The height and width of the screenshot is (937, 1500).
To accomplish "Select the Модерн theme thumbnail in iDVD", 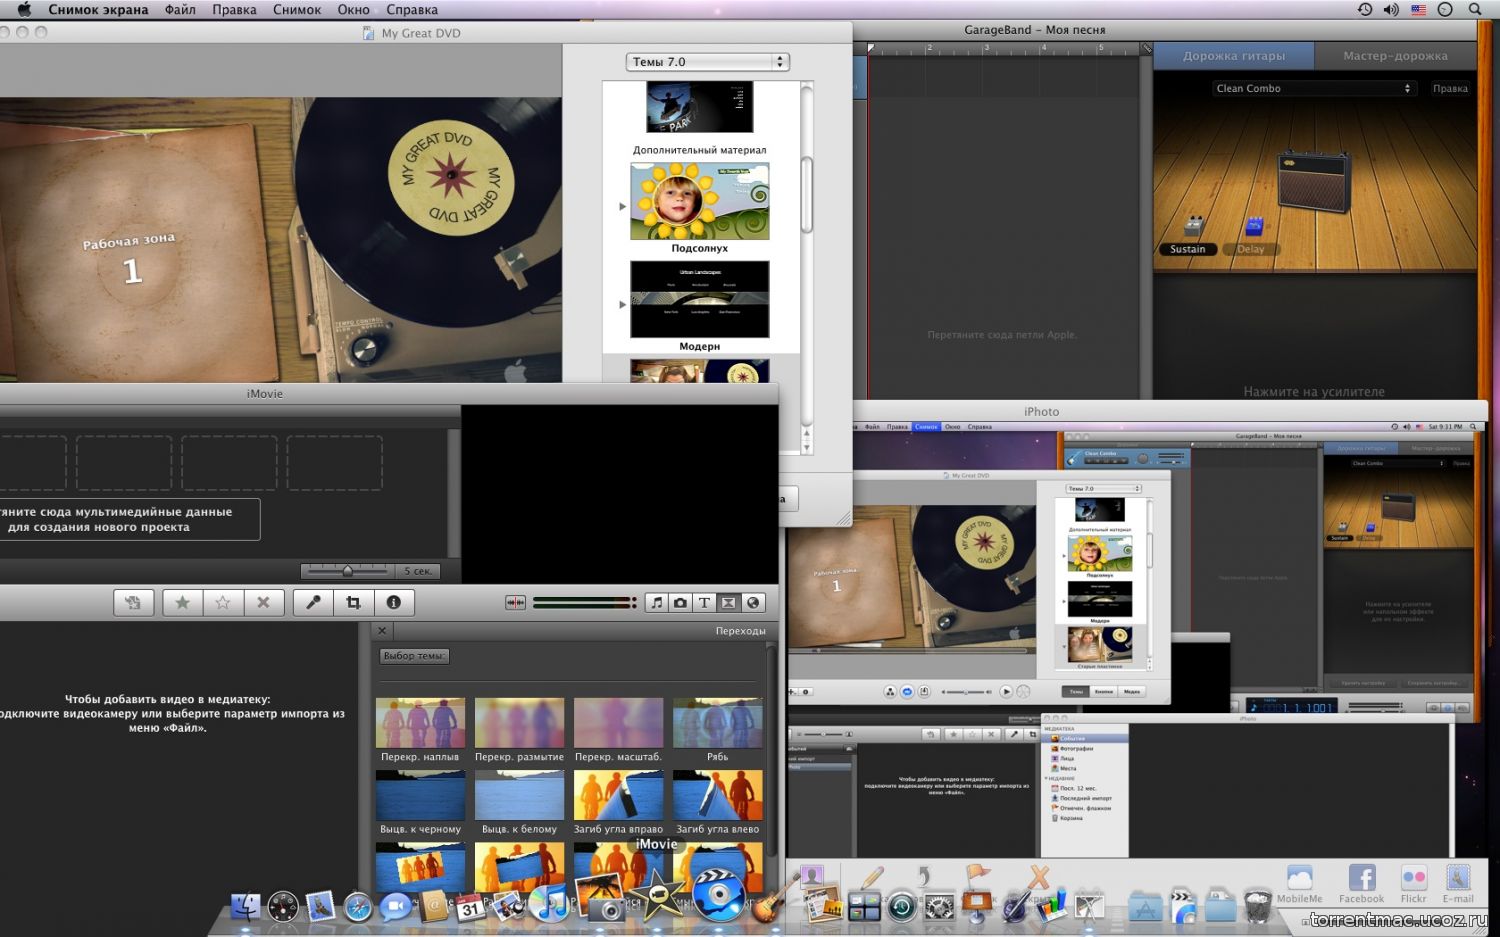I will (699, 299).
